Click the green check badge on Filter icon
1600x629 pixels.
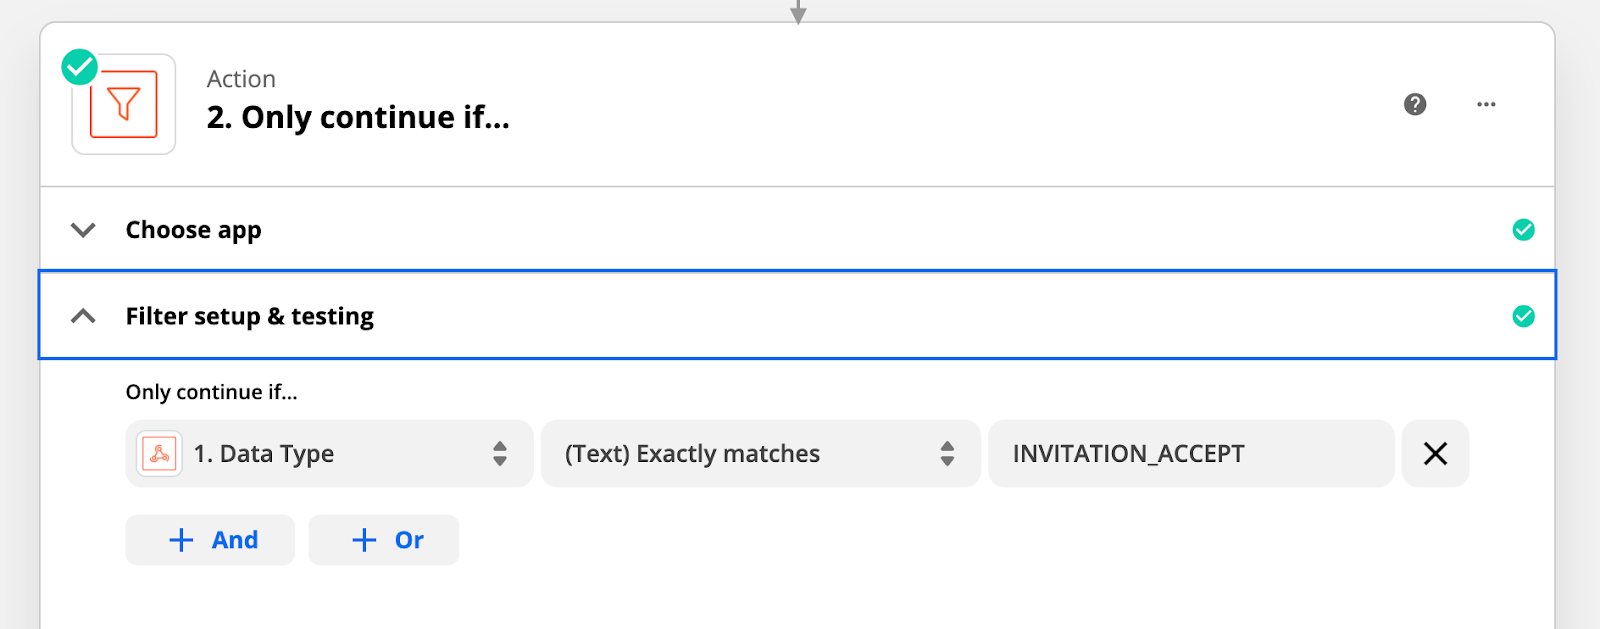coord(80,68)
